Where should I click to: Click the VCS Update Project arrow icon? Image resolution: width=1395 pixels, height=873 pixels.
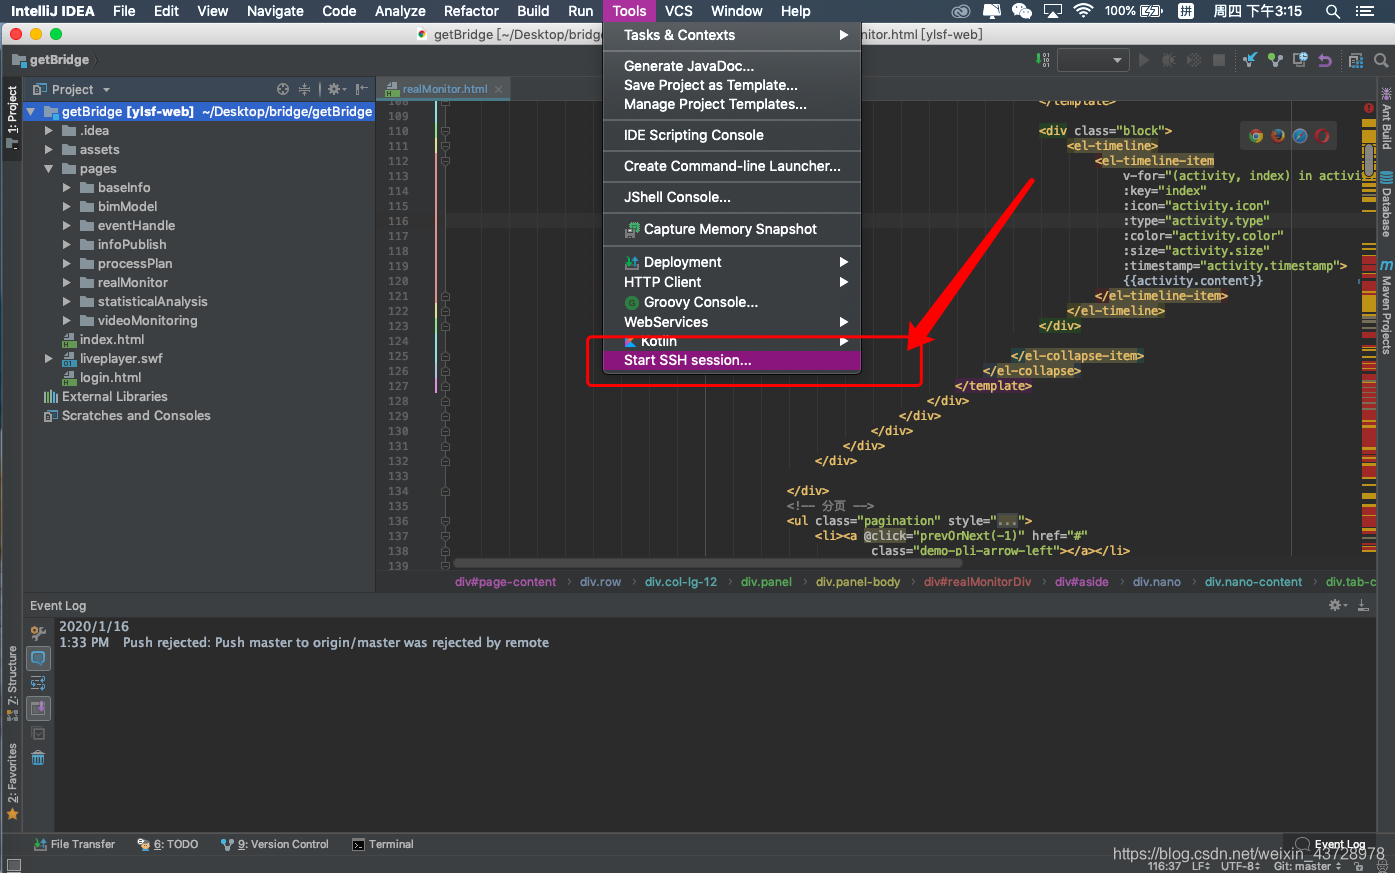click(1250, 60)
